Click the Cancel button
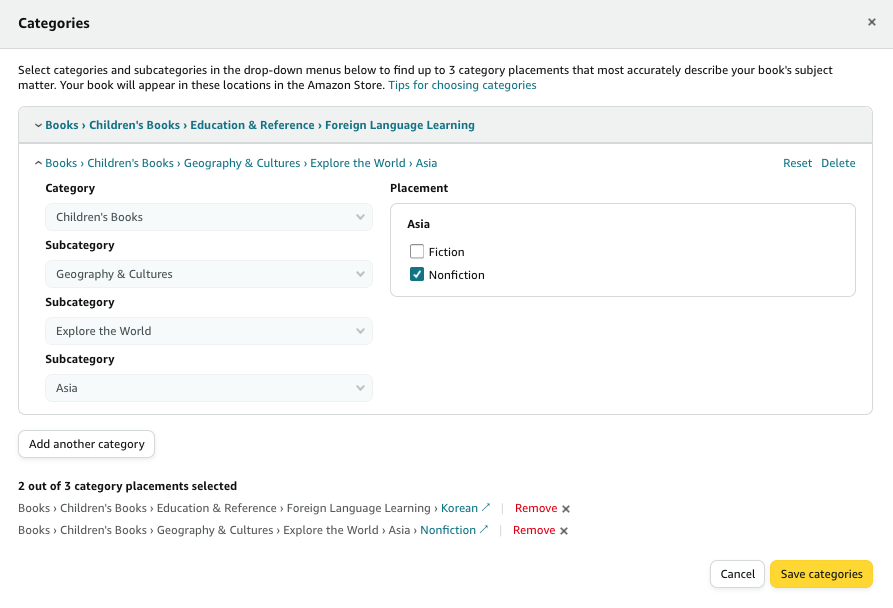This screenshot has height=608, width=893. pos(738,574)
